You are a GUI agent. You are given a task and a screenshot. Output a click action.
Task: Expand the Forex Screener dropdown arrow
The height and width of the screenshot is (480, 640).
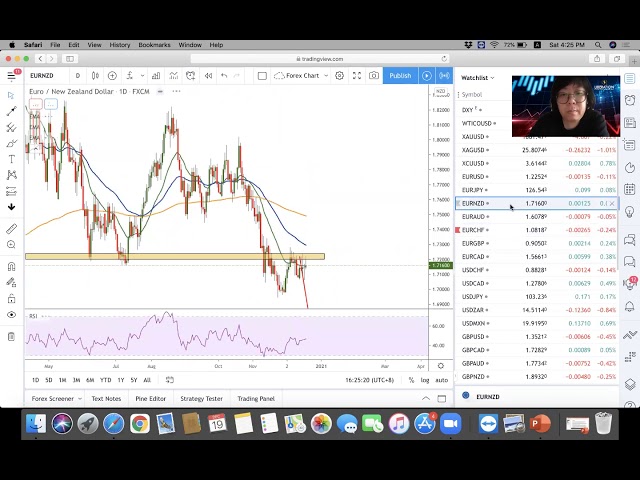(80, 398)
